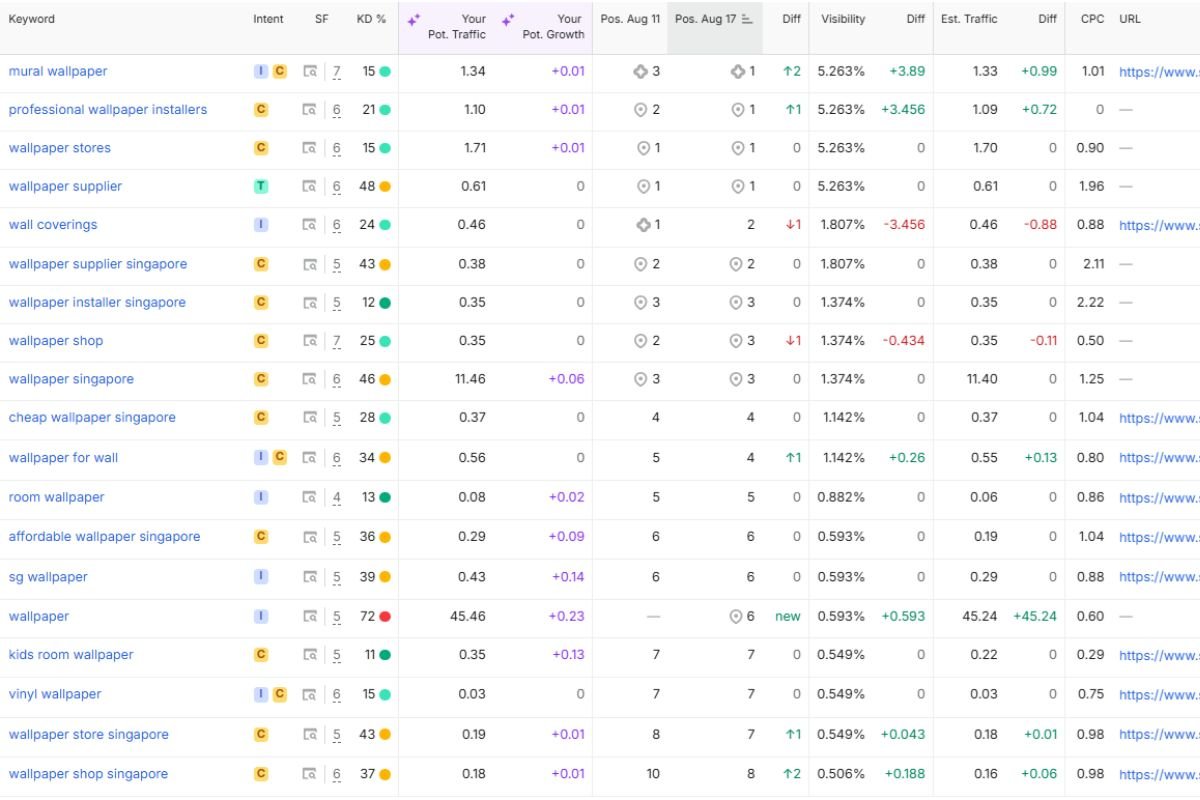Open SERP features icon for mural wallpaper
1200x800 pixels.
pyautogui.click(x=310, y=71)
